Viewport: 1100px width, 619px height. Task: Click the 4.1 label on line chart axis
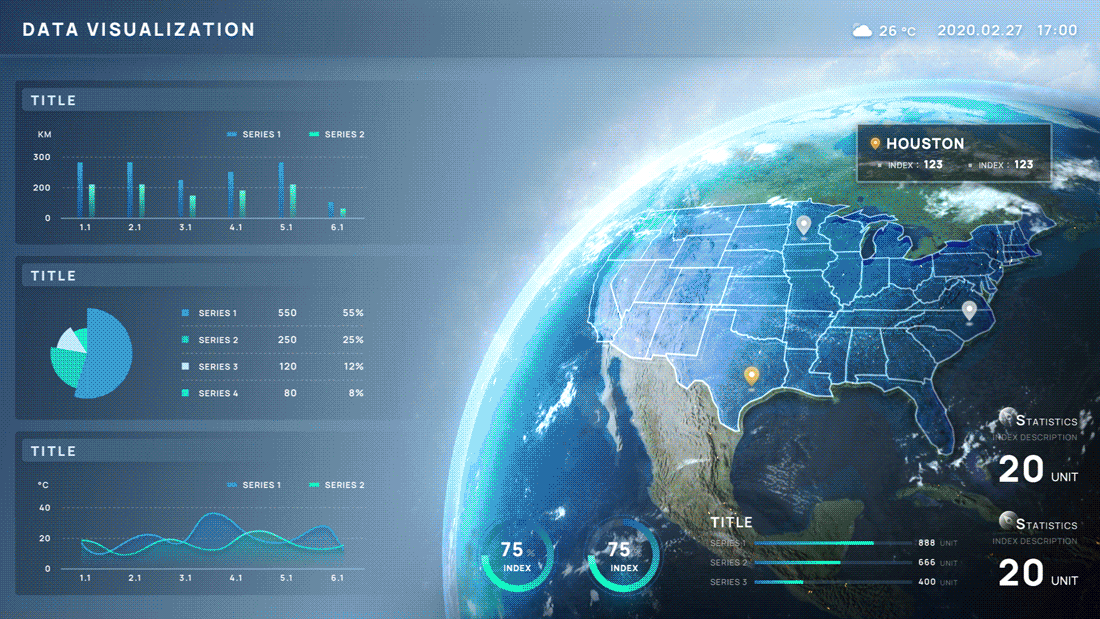236,578
